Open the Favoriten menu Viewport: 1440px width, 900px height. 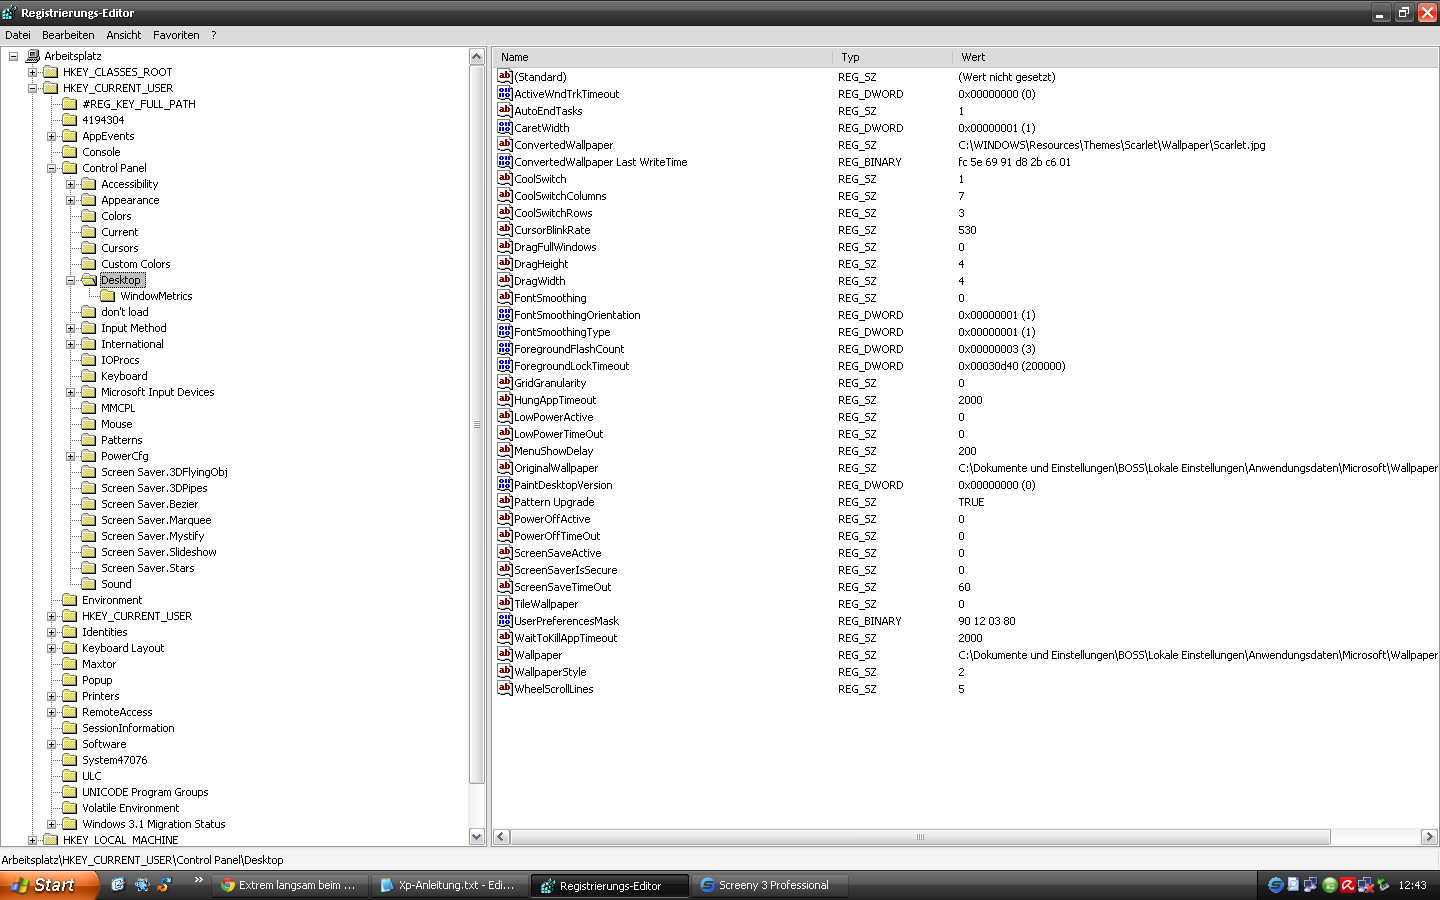(x=176, y=35)
